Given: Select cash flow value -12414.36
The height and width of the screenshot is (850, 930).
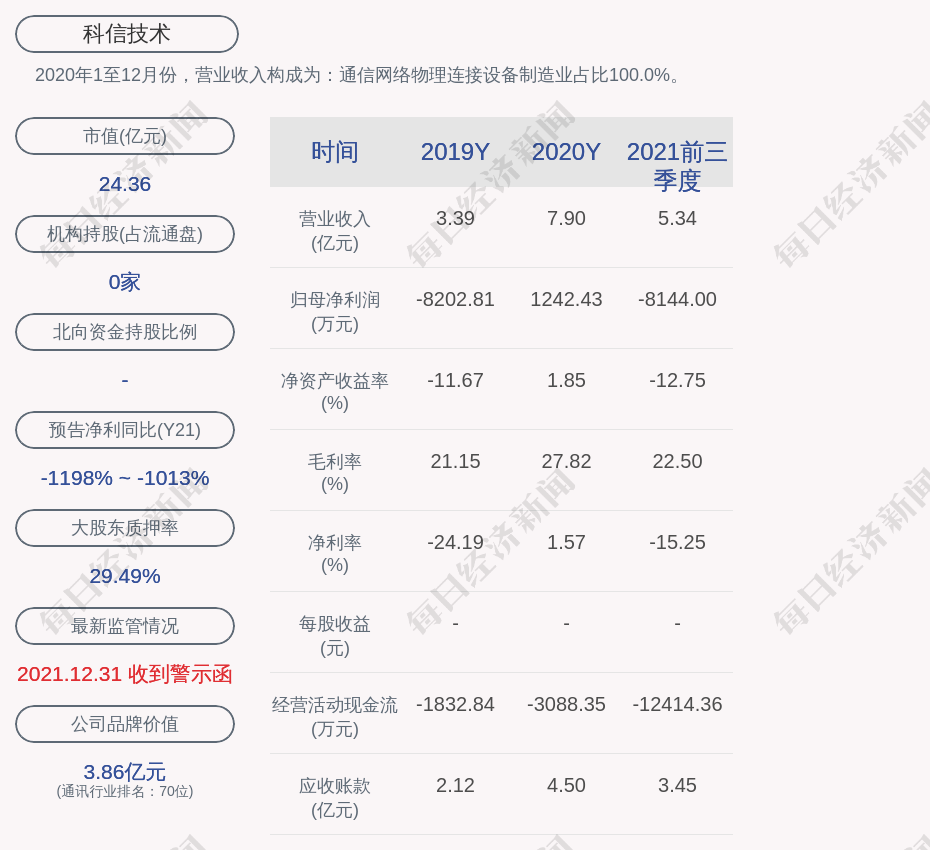Looking at the screenshot, I should pyautogui.click(x=677, y=704).
